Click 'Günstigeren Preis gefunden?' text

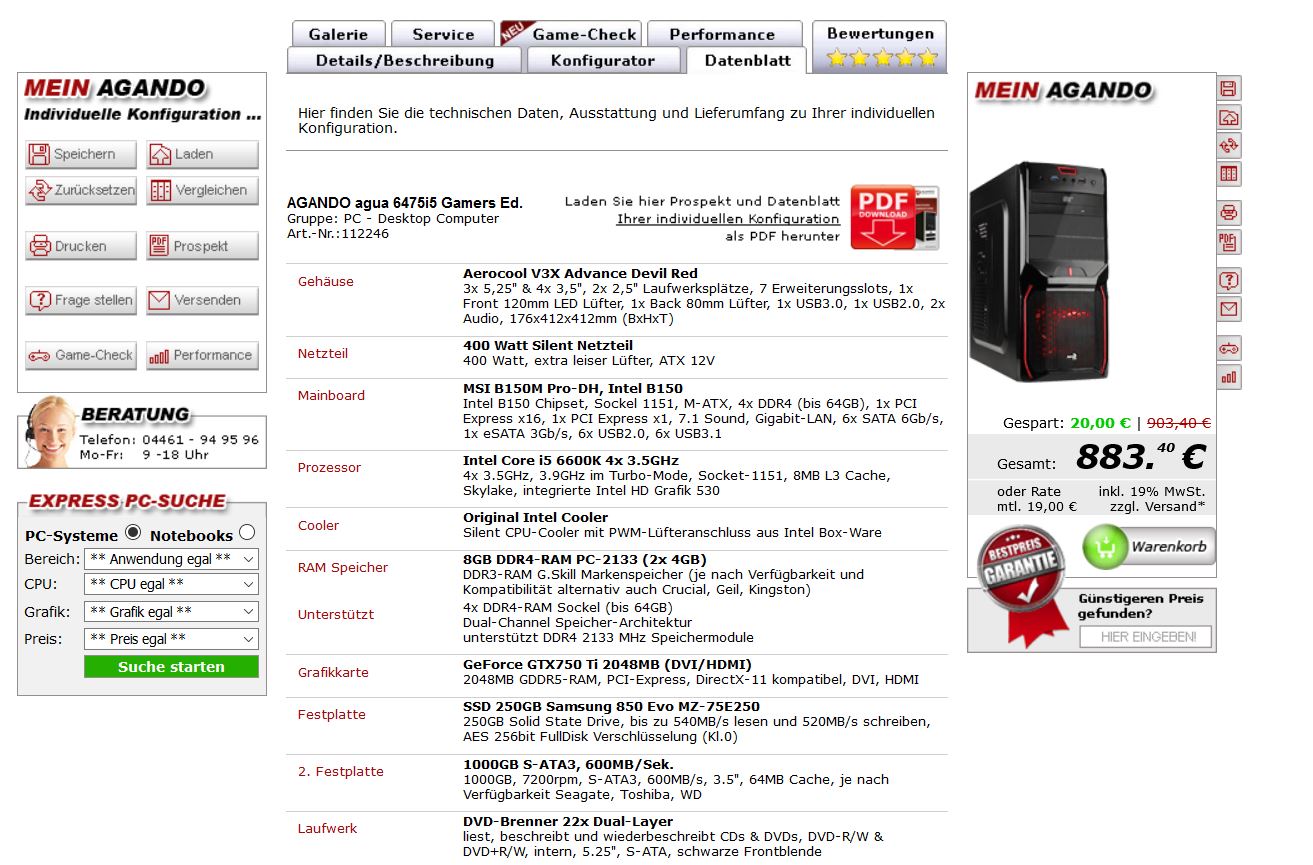(x=1140, y=606)
